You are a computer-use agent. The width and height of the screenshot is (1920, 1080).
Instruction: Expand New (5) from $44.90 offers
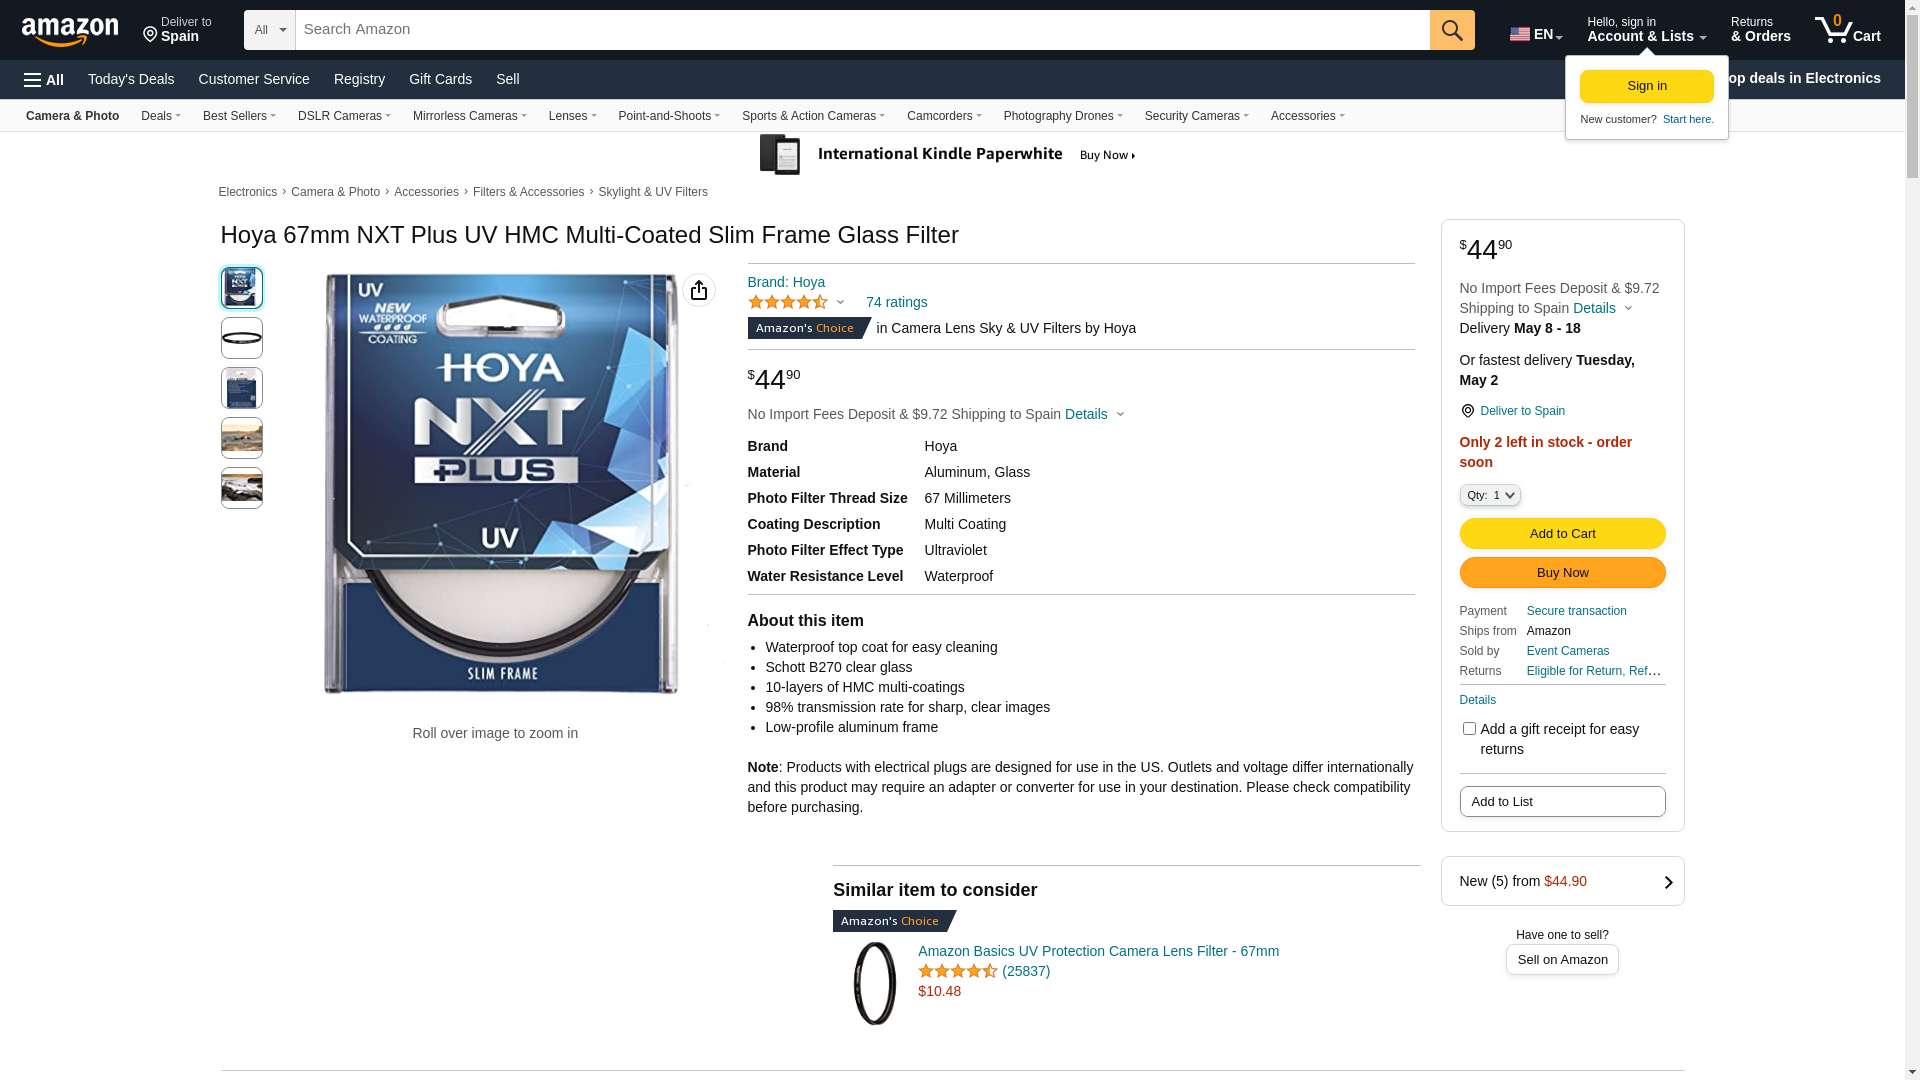1562,881
